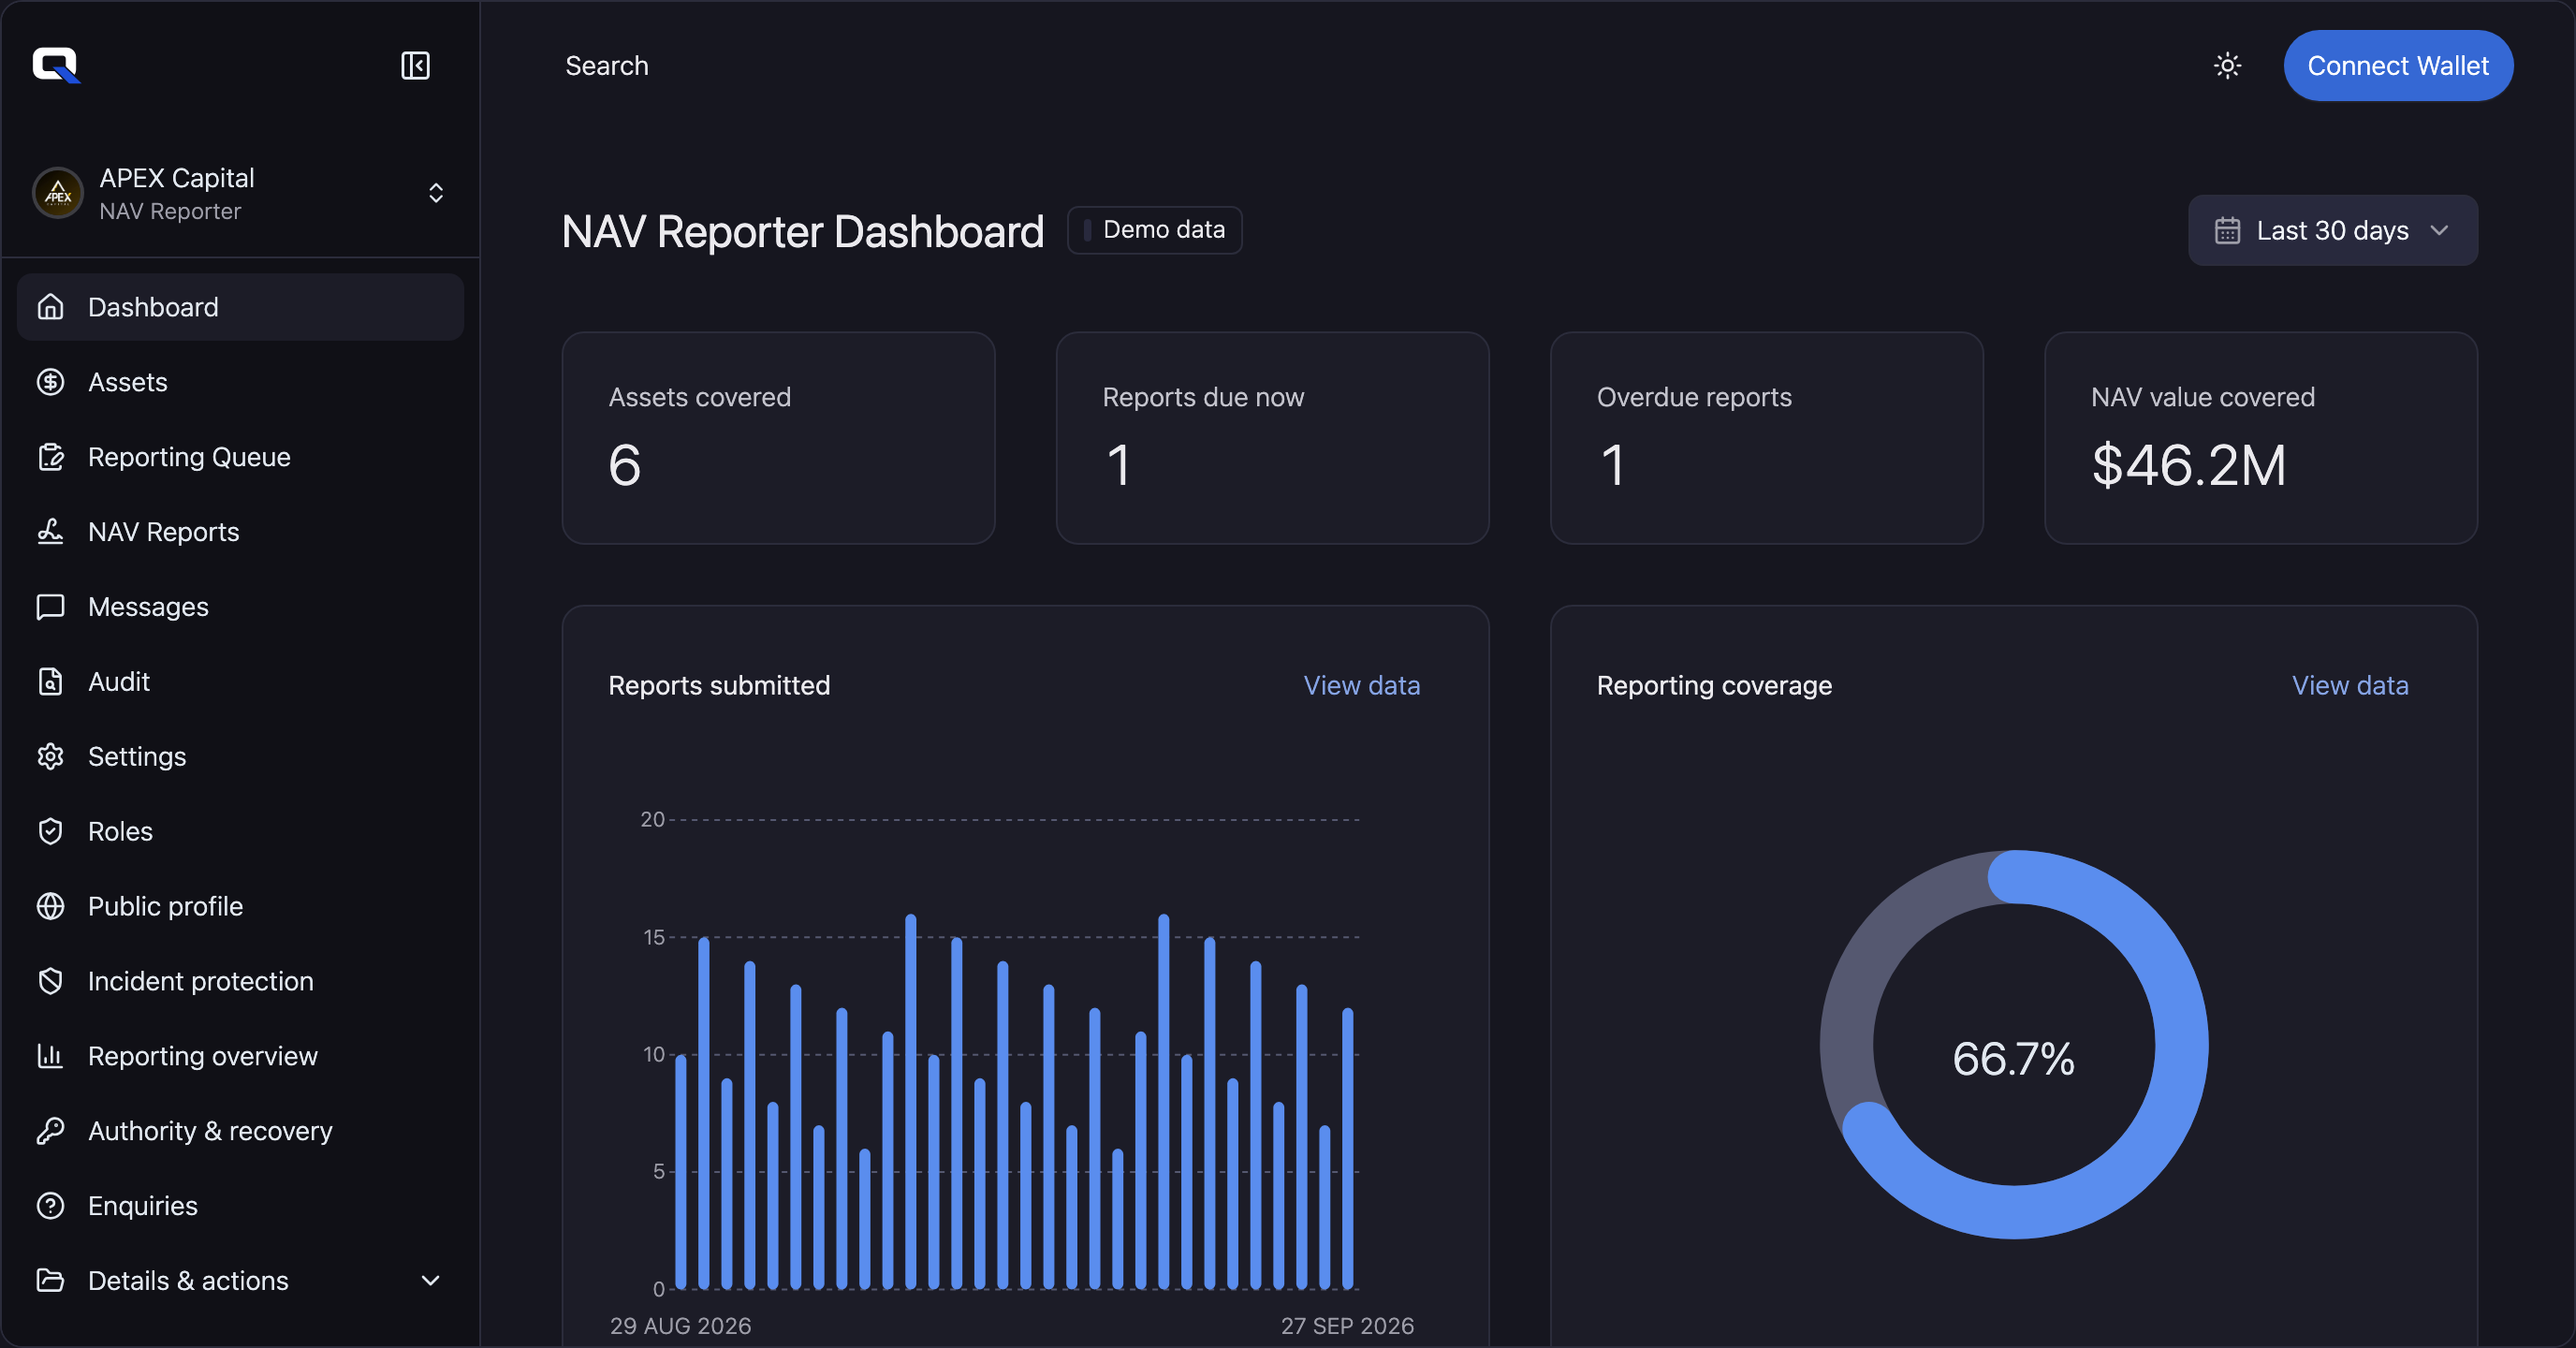
Task: Click the Audit file search icon
Action: click(x=50, y=682)
